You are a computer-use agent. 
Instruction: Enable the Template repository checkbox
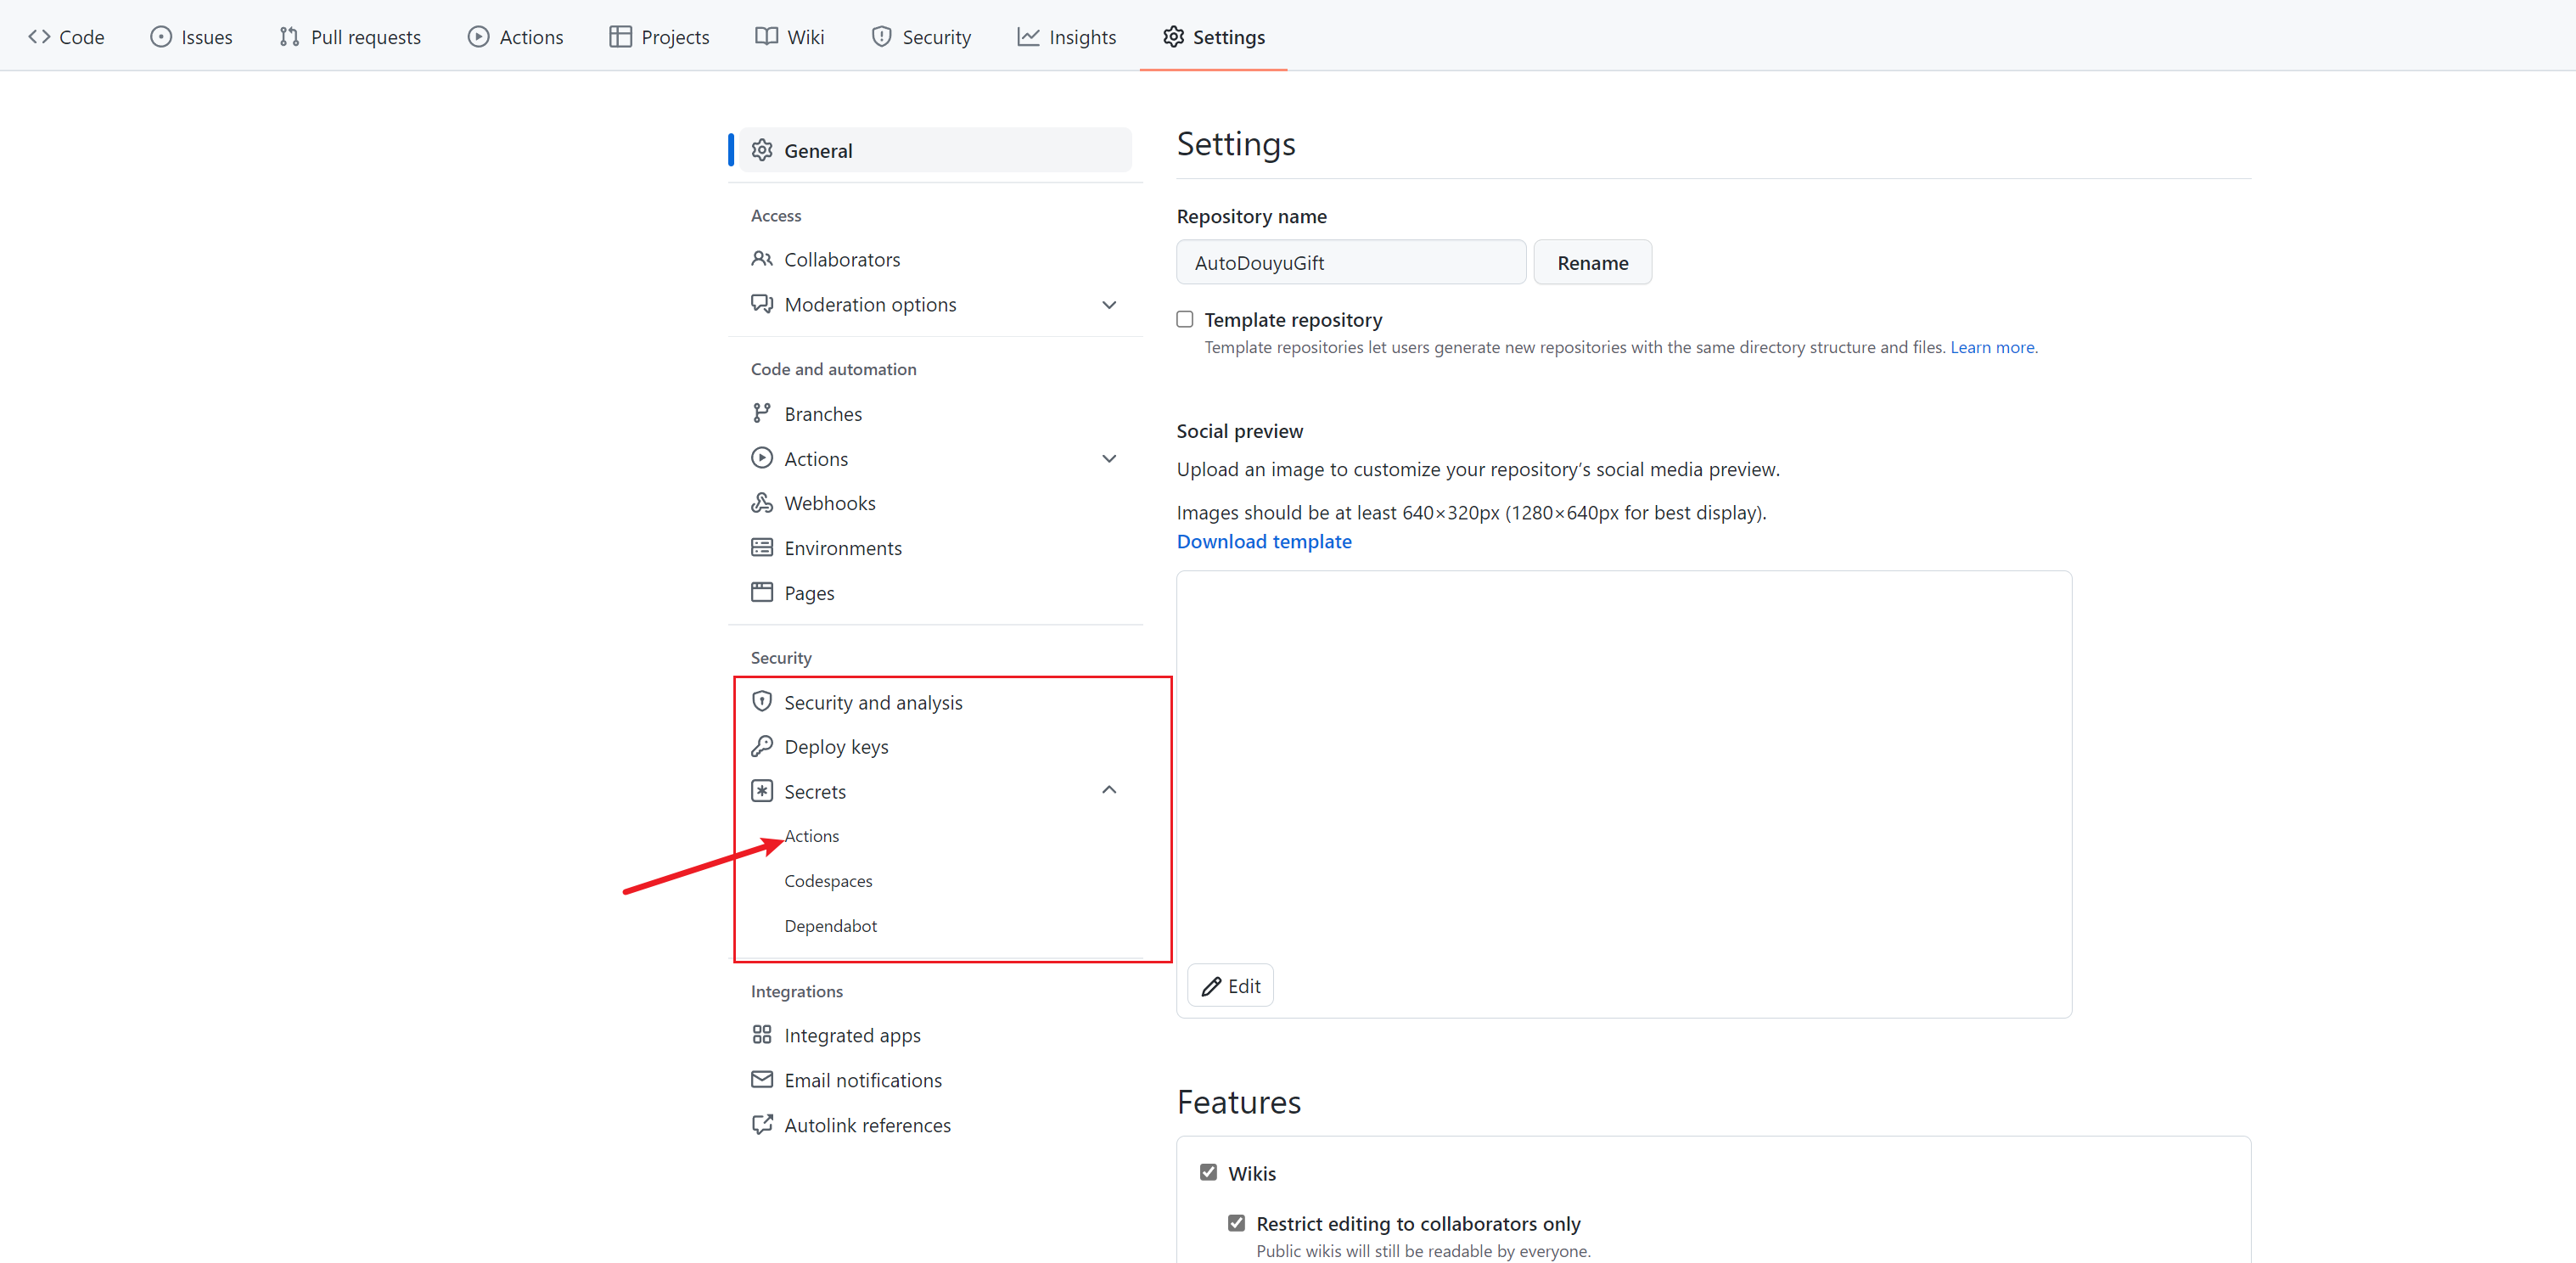(1185, 319)
